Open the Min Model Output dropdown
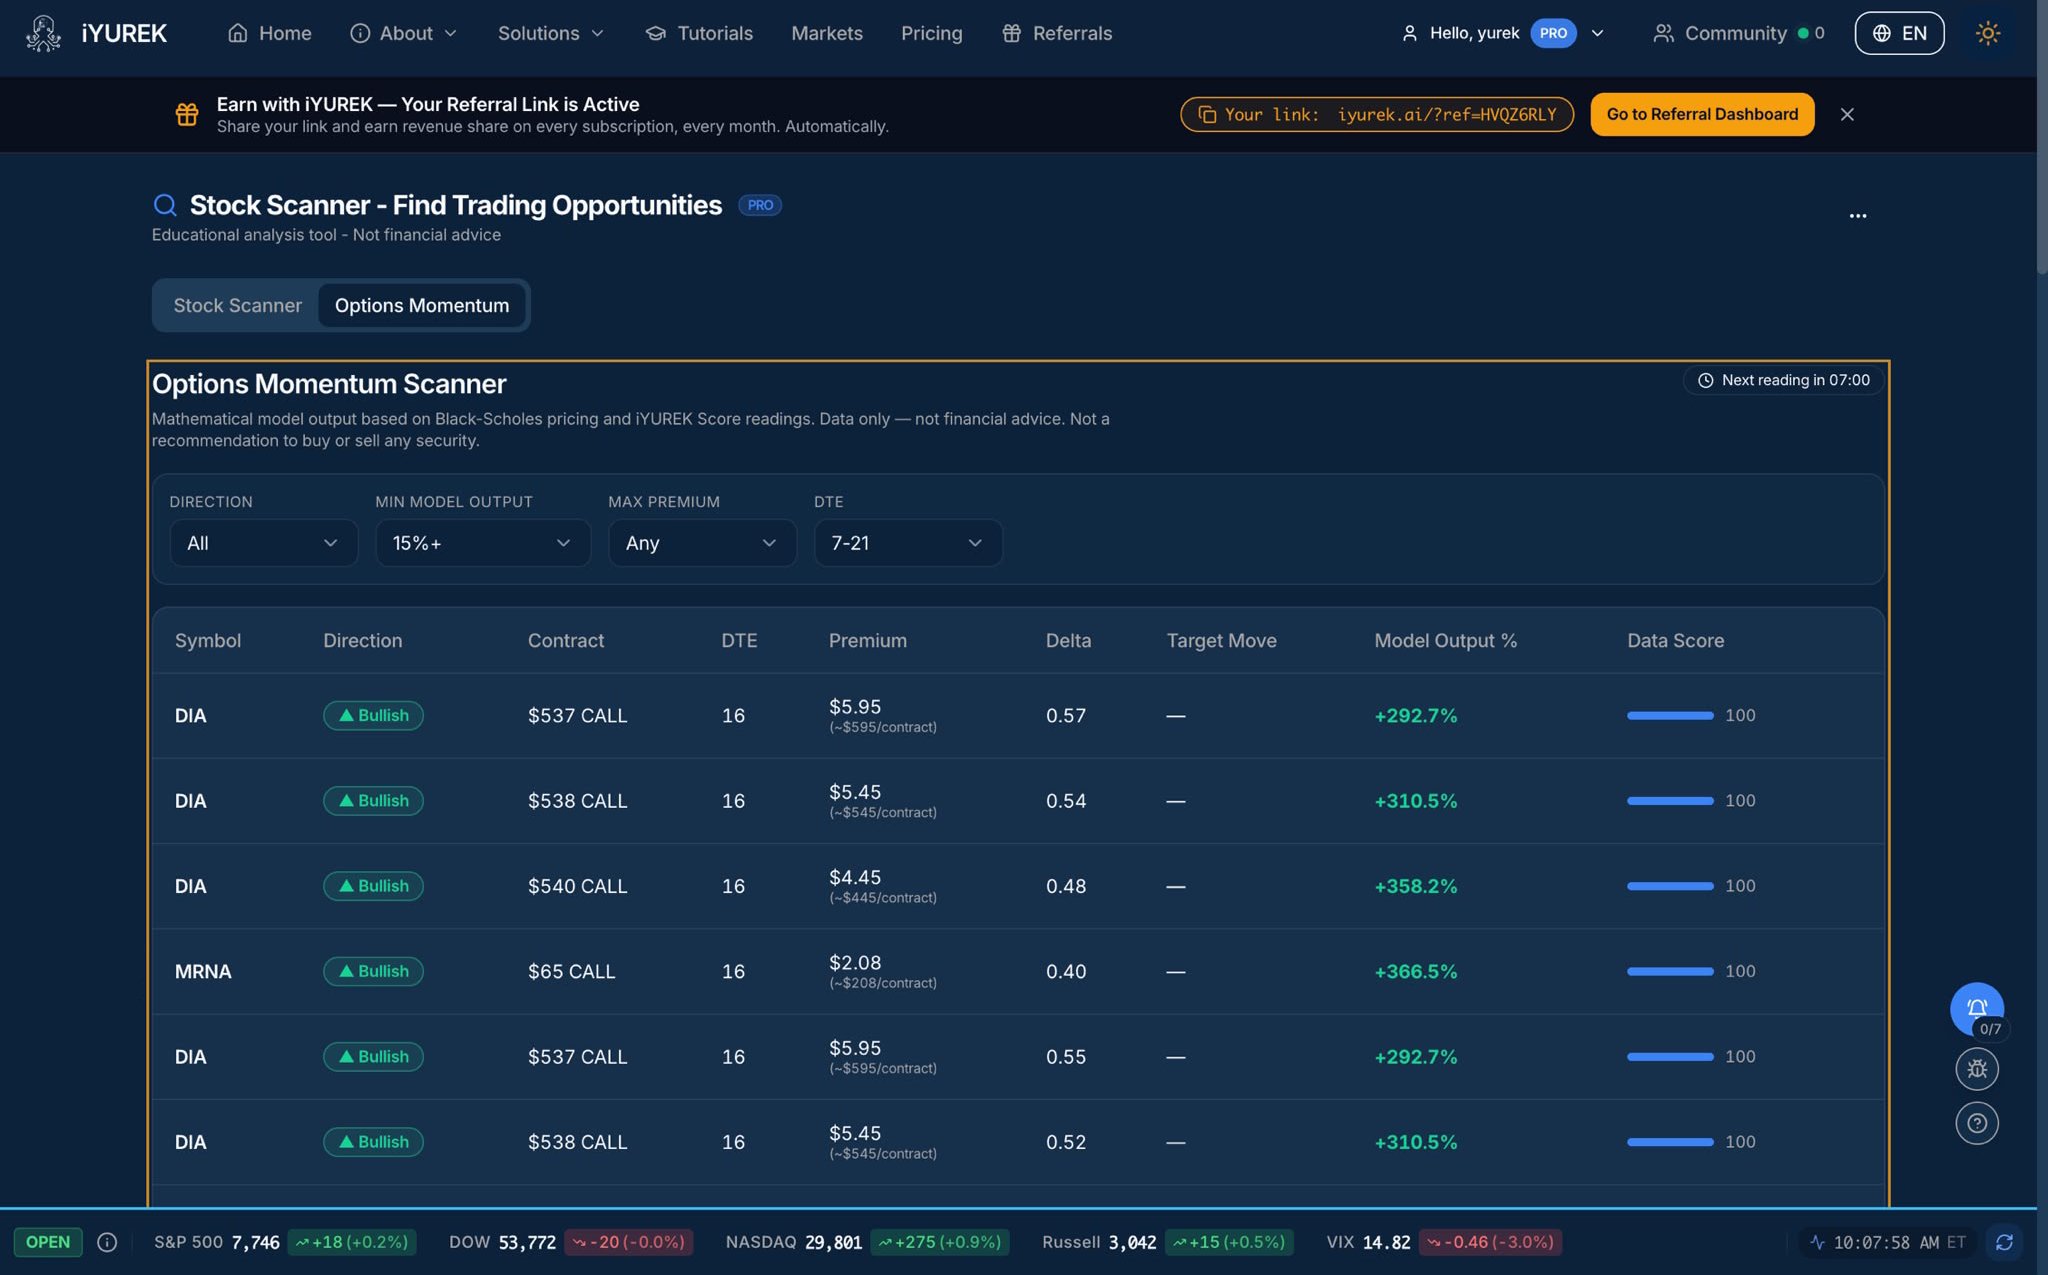 (483, 543)
